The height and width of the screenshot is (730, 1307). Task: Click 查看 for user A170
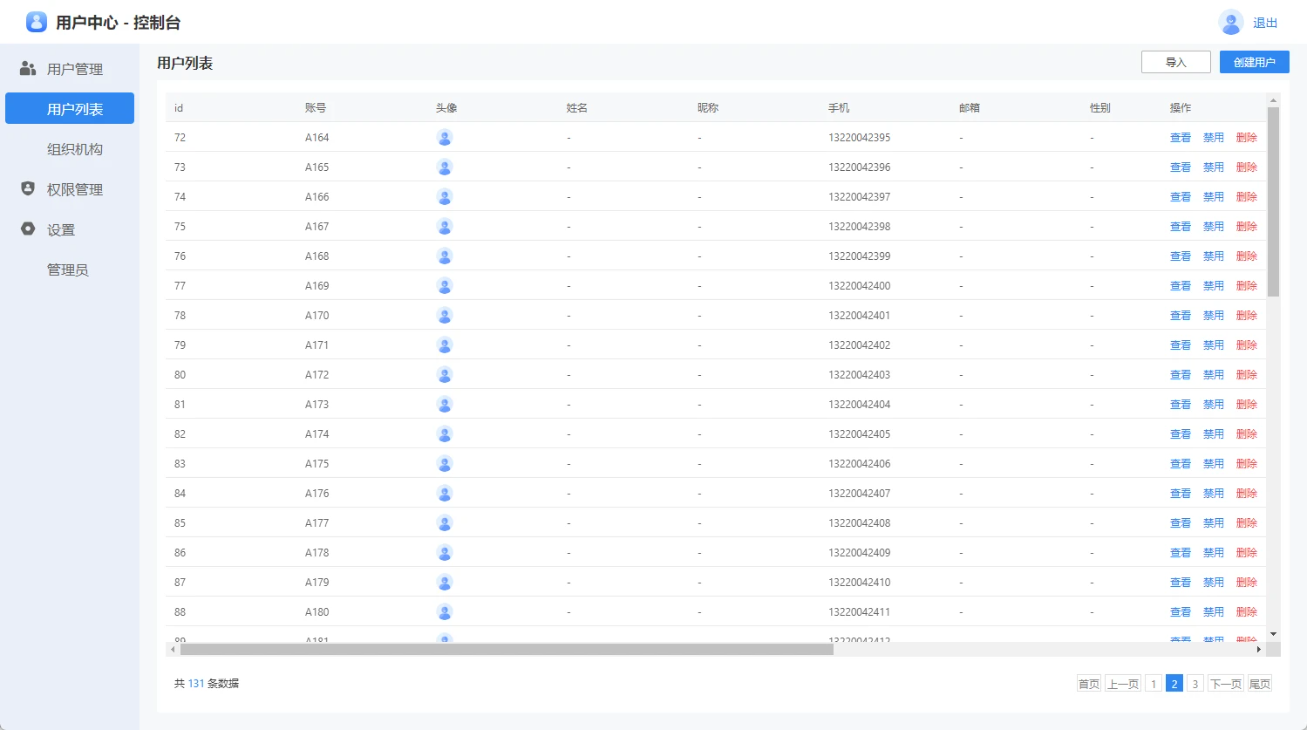[1180, 315]
